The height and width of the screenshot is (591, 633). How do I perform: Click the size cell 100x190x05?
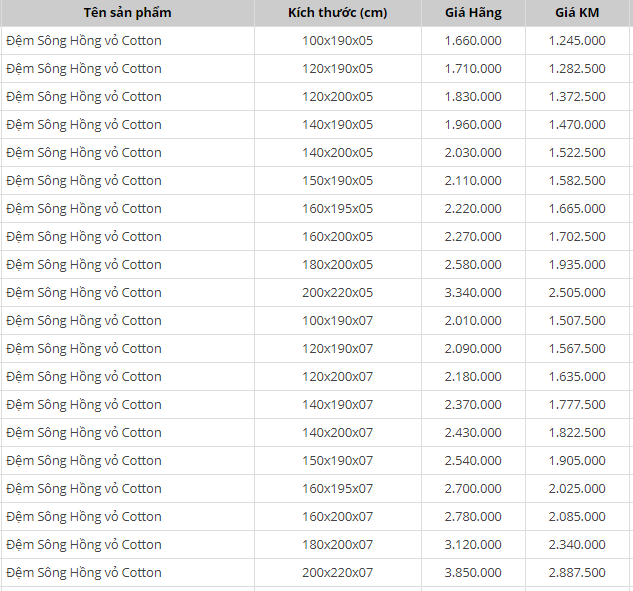point(337,41)
